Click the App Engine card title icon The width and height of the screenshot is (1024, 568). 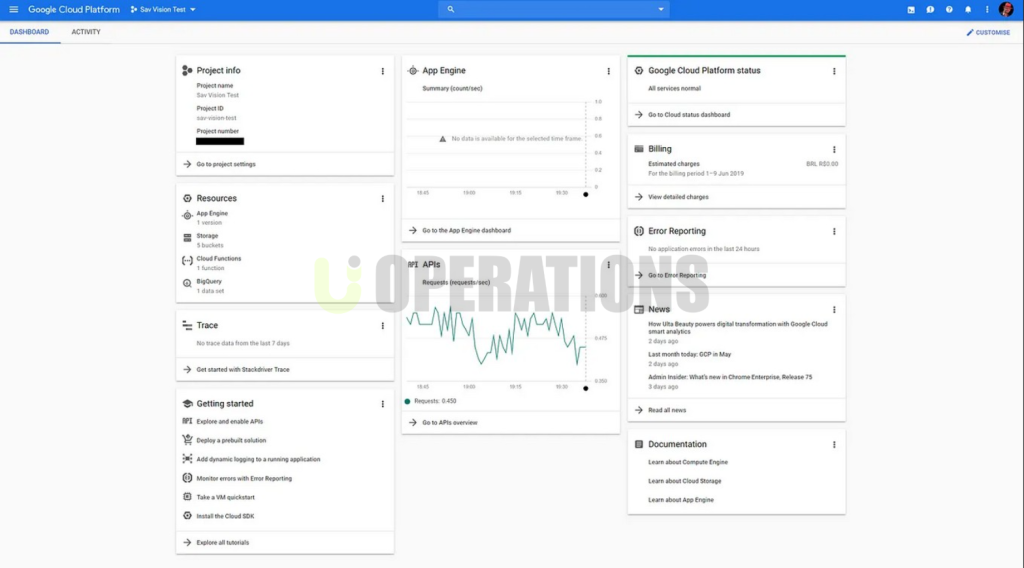[x=413, y=71]
